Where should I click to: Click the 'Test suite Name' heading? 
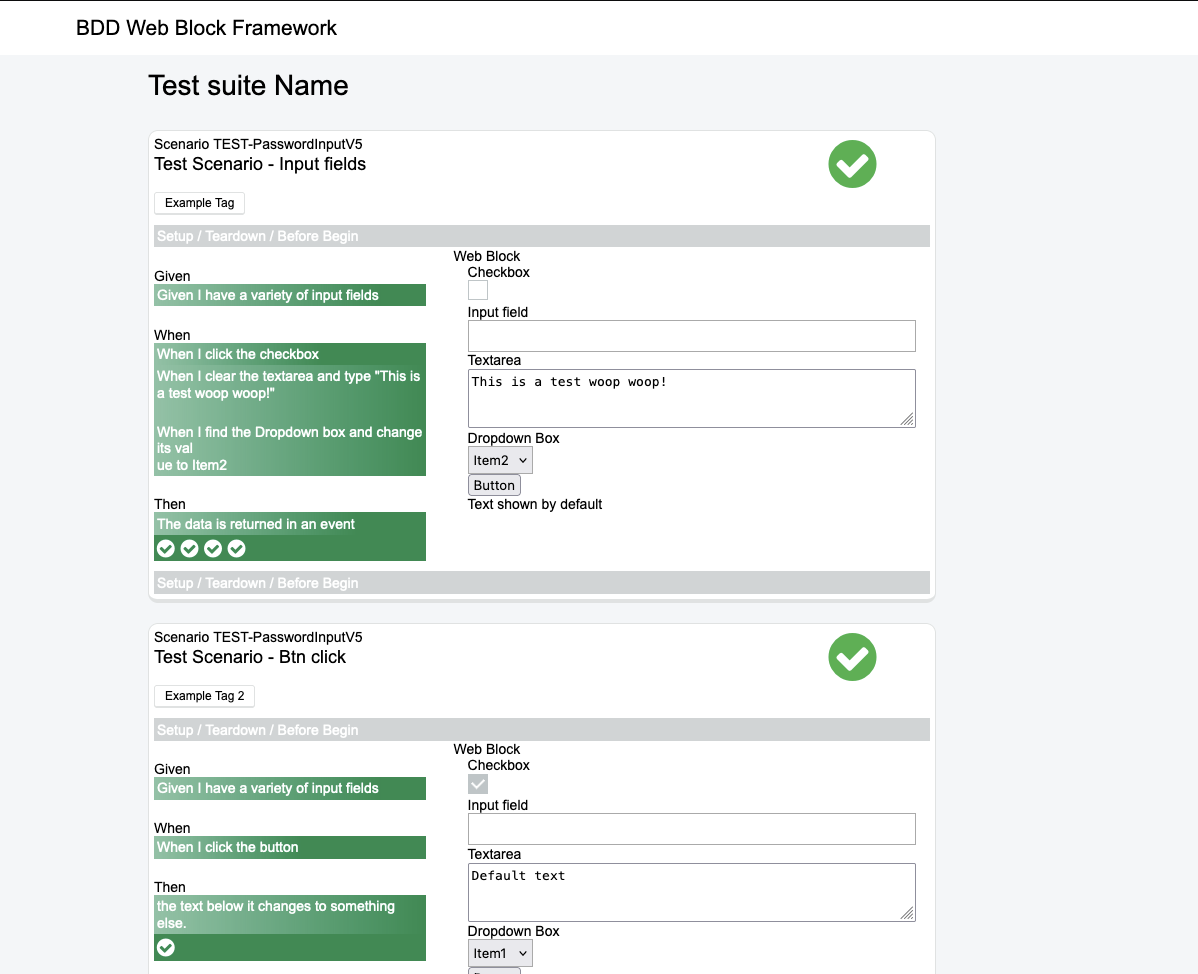[248, 86]
